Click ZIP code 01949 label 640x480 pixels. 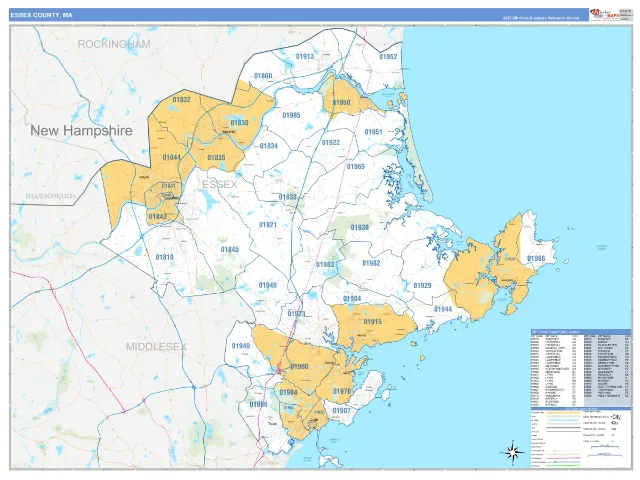pos(268,285)
